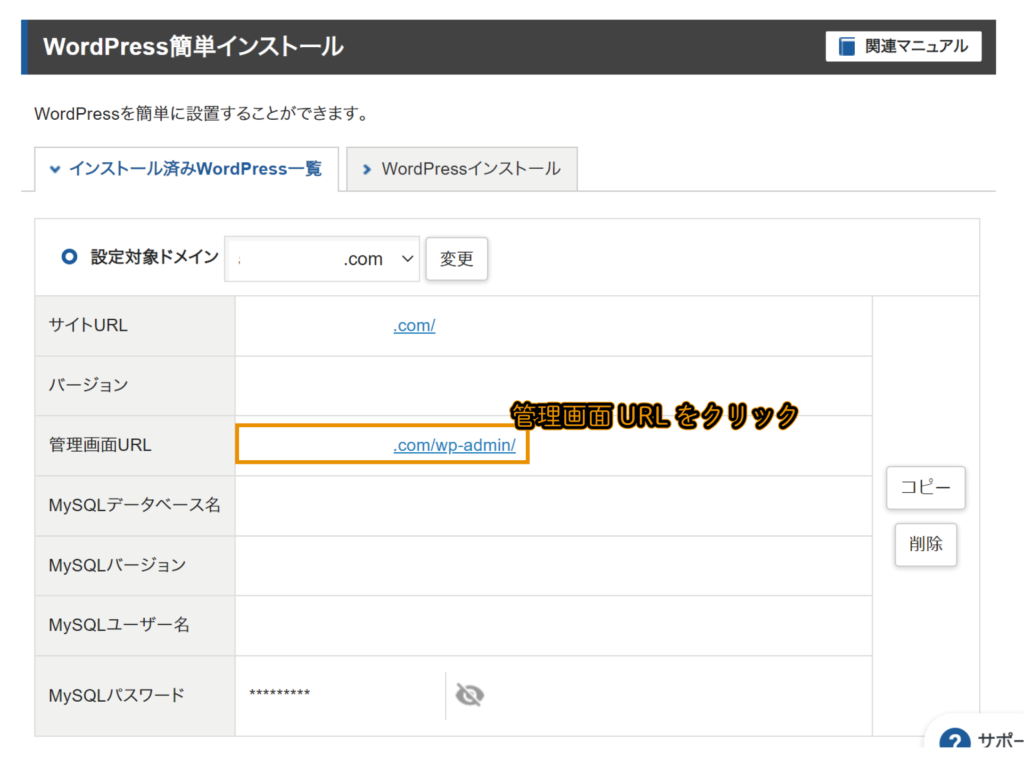The image size is (1024, 762).
Task: Click the WordPressを簡単に設置することができます description text
Action: click(x=203, y=114)
